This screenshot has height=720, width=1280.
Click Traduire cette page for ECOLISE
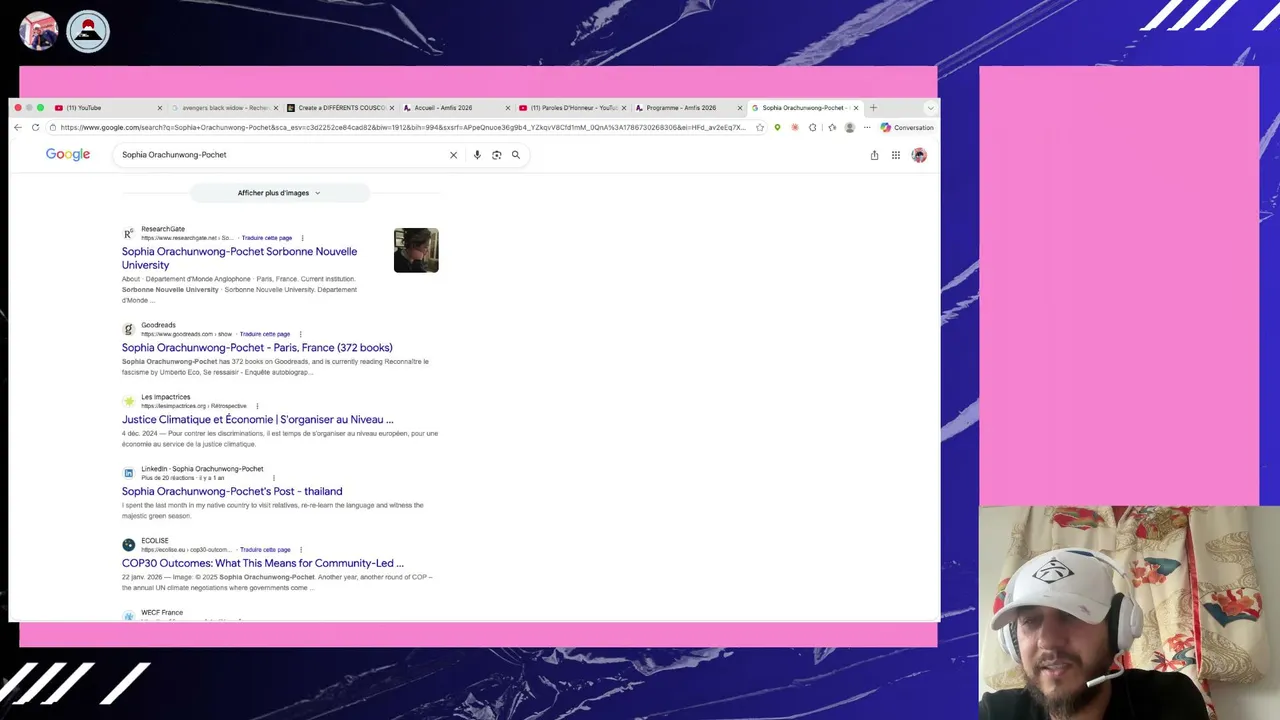265,550
